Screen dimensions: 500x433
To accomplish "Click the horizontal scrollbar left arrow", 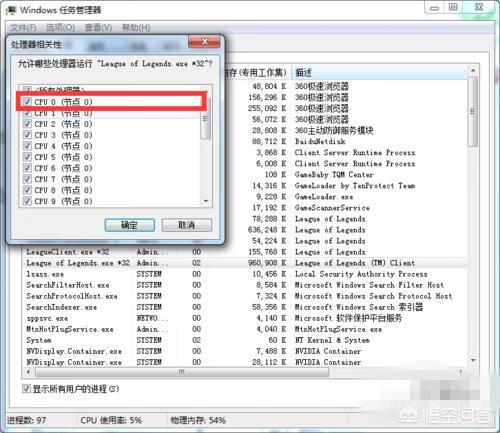I will [29, 371].
